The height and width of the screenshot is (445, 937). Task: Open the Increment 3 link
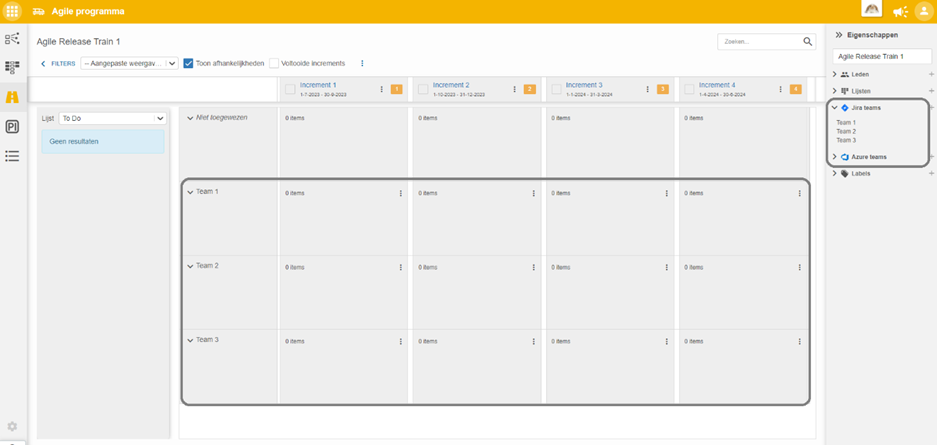pyautogui.click(x=584, y=85)
